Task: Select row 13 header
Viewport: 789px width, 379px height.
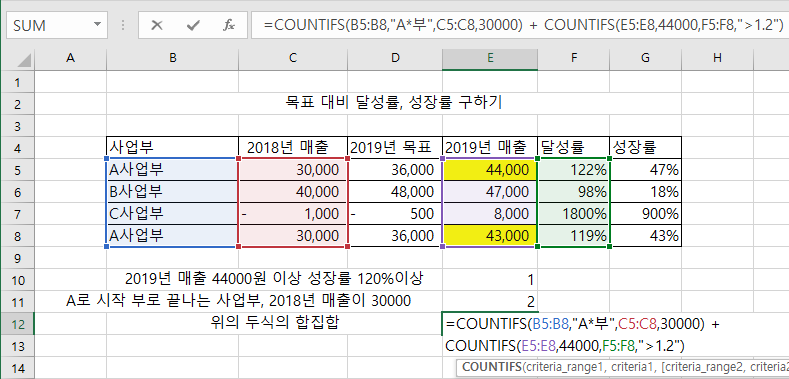Action: point(18,346)
